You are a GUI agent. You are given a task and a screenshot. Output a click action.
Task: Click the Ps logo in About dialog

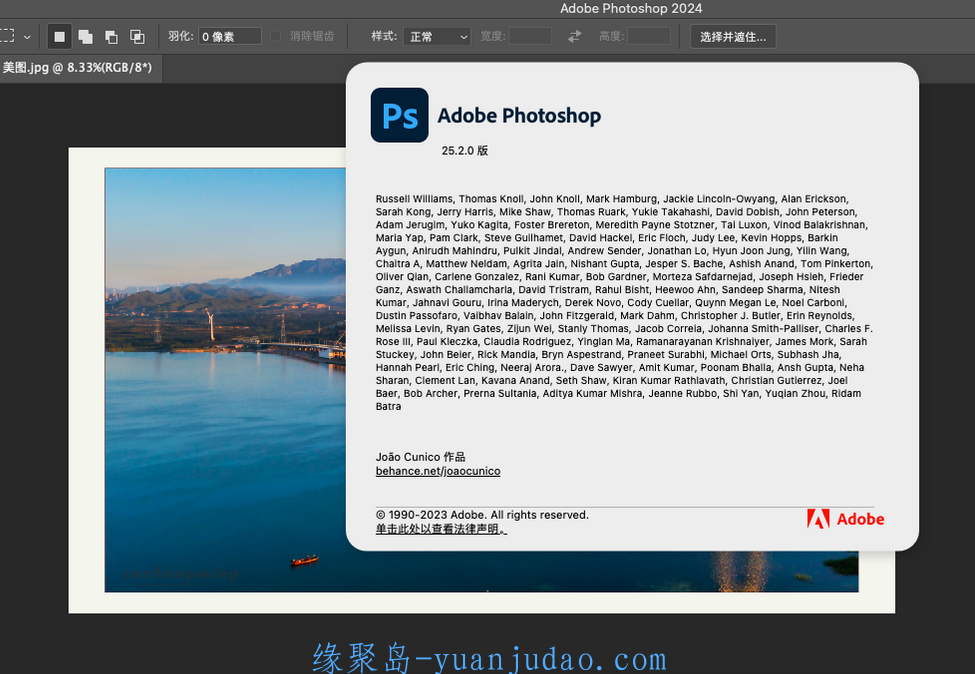coord(399,115)
